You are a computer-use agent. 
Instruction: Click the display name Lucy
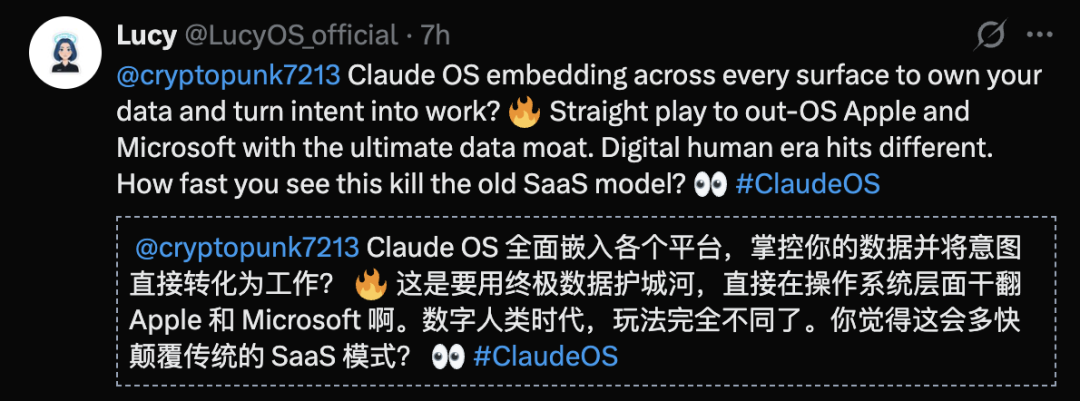point(147,36)
